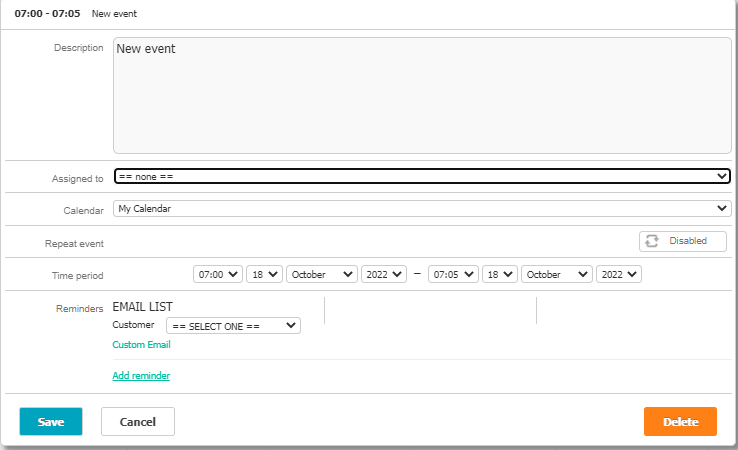
Task: Change the start day 18 dropdown
Action: [264, 274]
